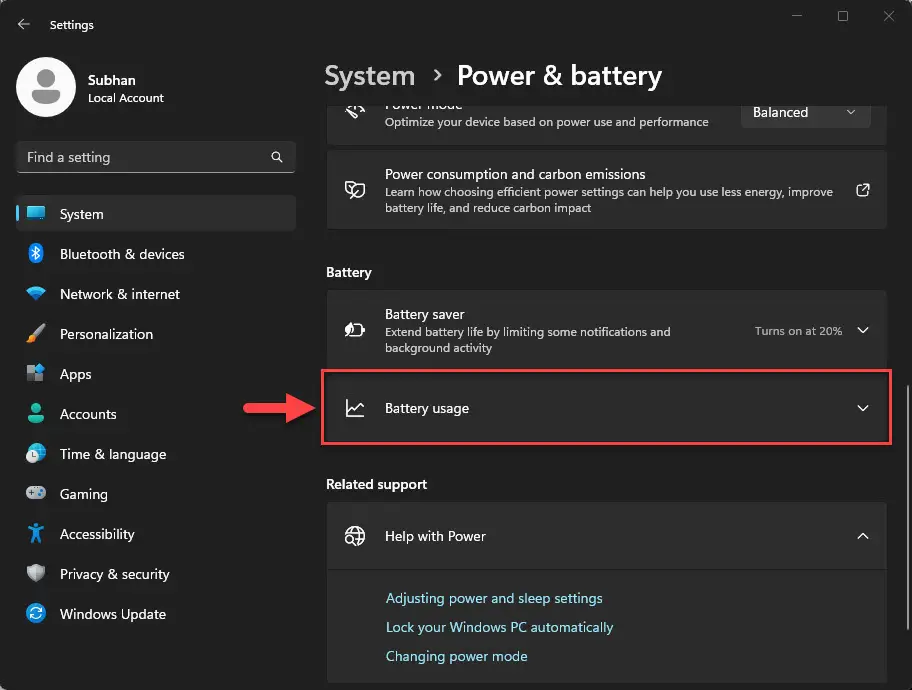Collapse the Help with Power section
The height and width of the screenshot is (690, 912).
tap(863, 536)
